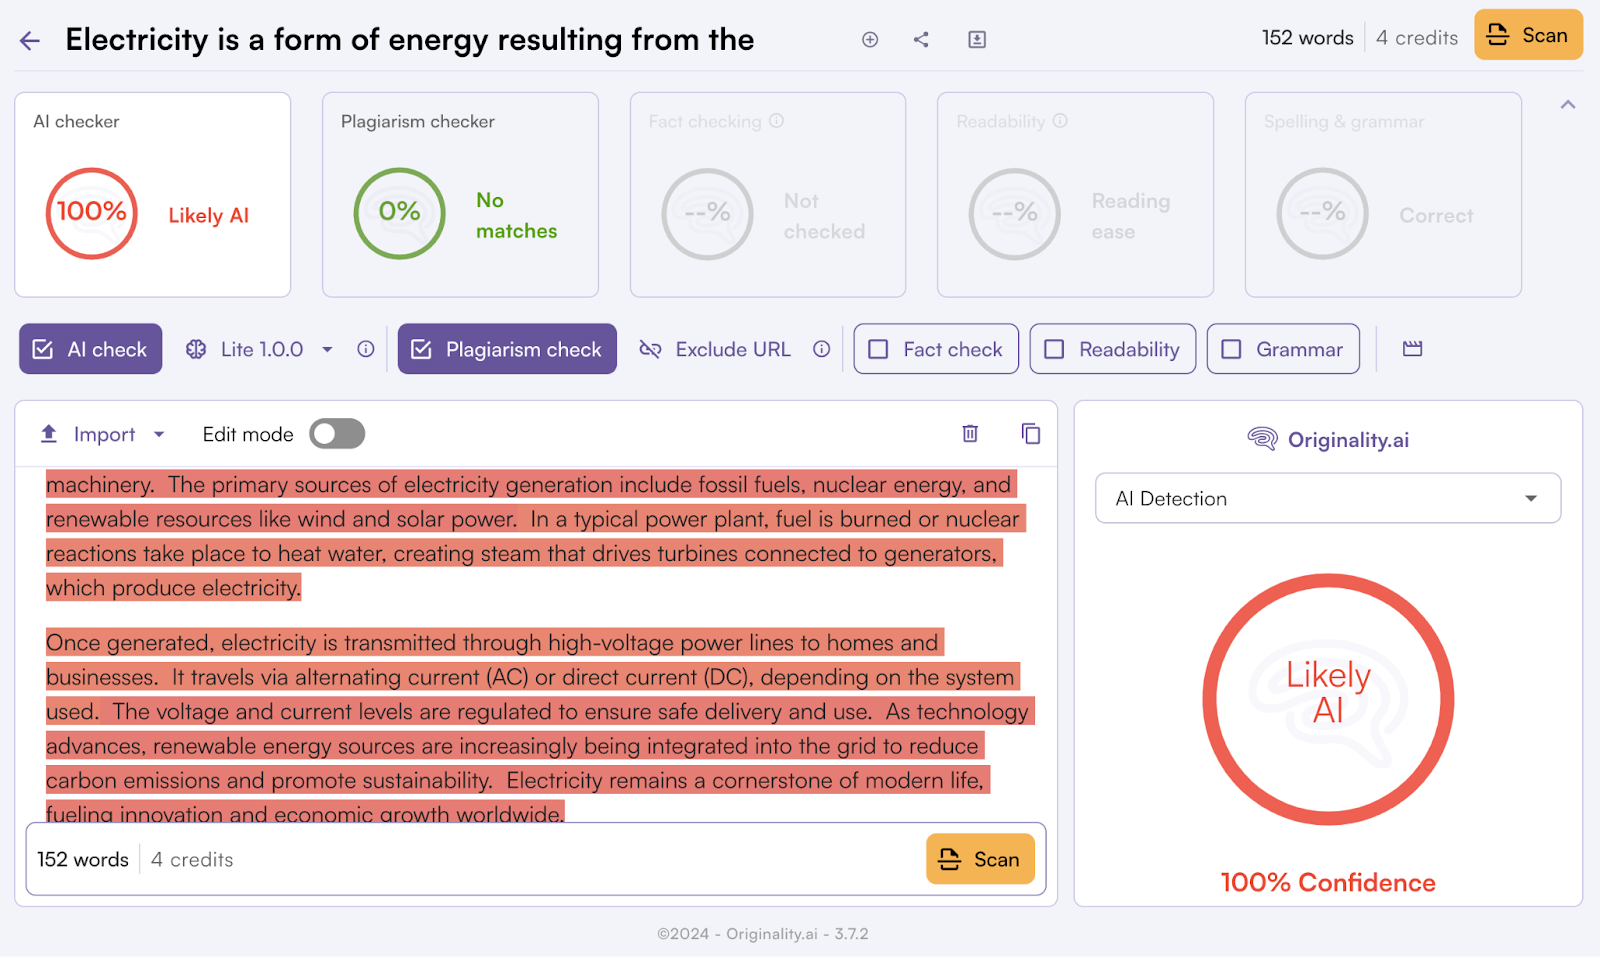This screenshot has width=1600, height=958.
Task: Click the text 'which produce electricity.'
Action: pos(173,588)
